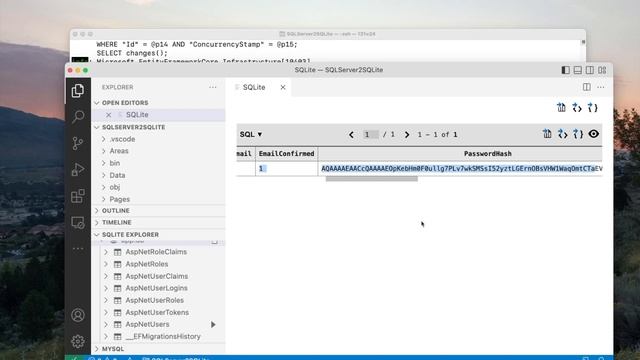Close SQLite in Open Editors list

109,115
